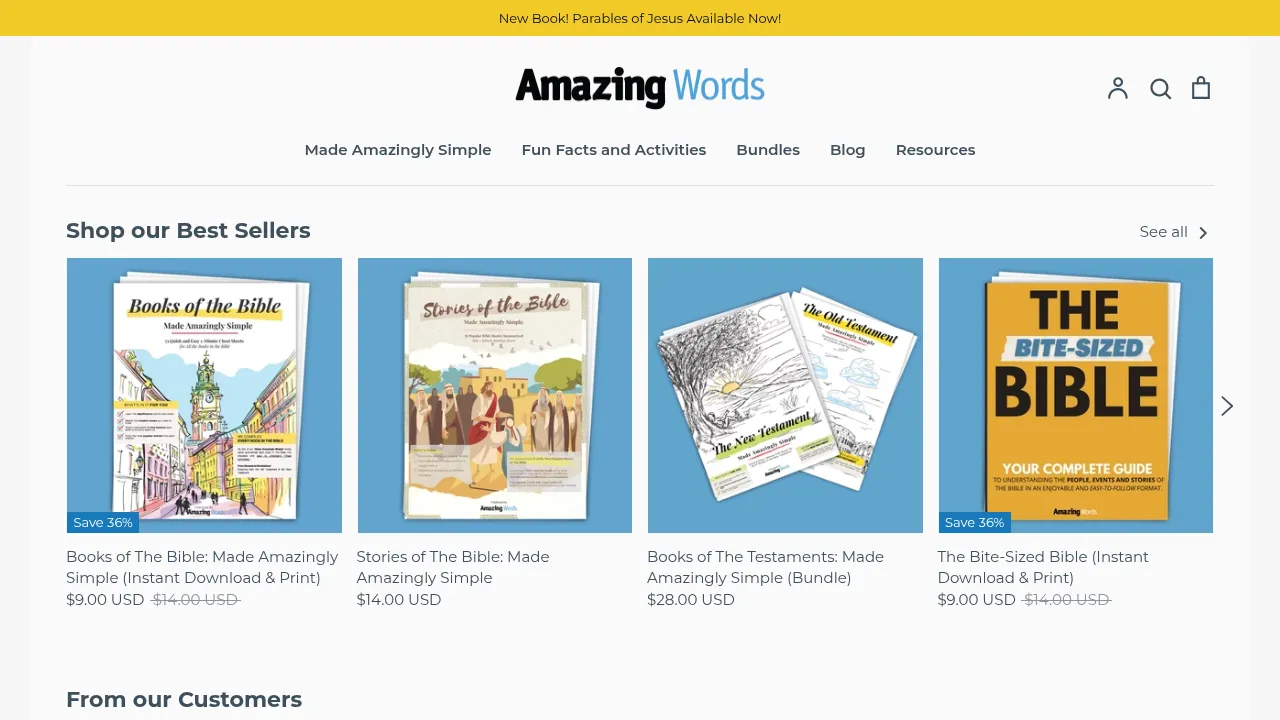Screen dimensions: 1280x720
Task: Click the search magnifying glass icon
Action: point(1160,88)
